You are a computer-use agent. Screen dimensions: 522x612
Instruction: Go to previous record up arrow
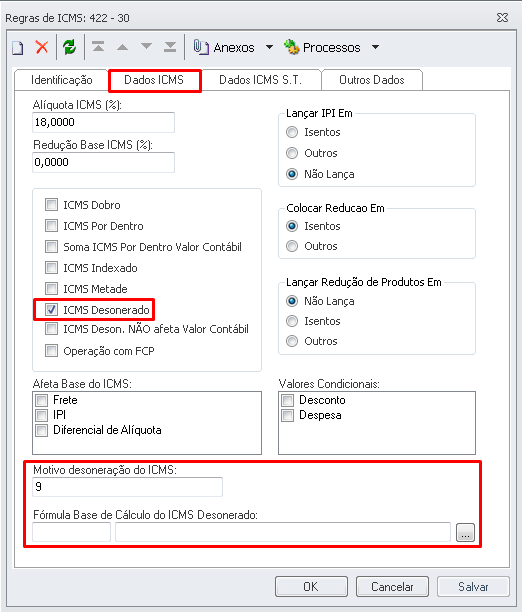coord(123,48)
